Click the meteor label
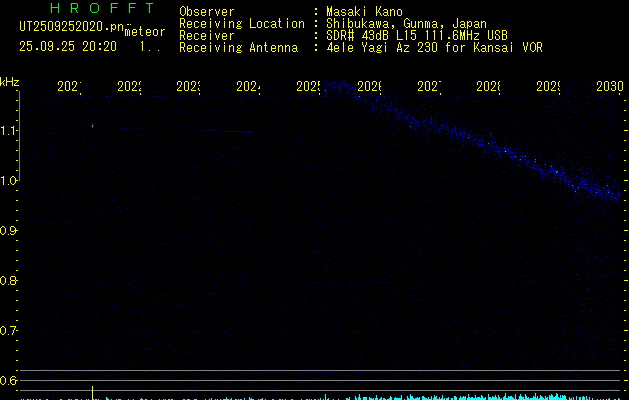This screenshot has width=629, height=400. tap(145, 32)
